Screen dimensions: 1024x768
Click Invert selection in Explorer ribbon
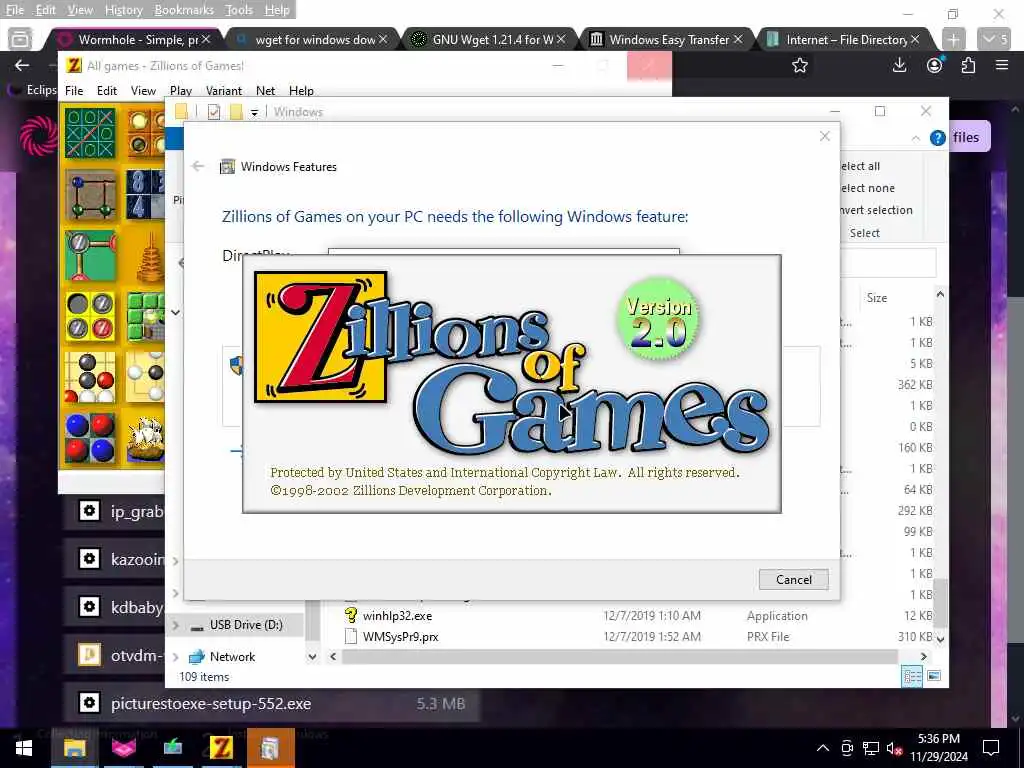pos(876,210)
